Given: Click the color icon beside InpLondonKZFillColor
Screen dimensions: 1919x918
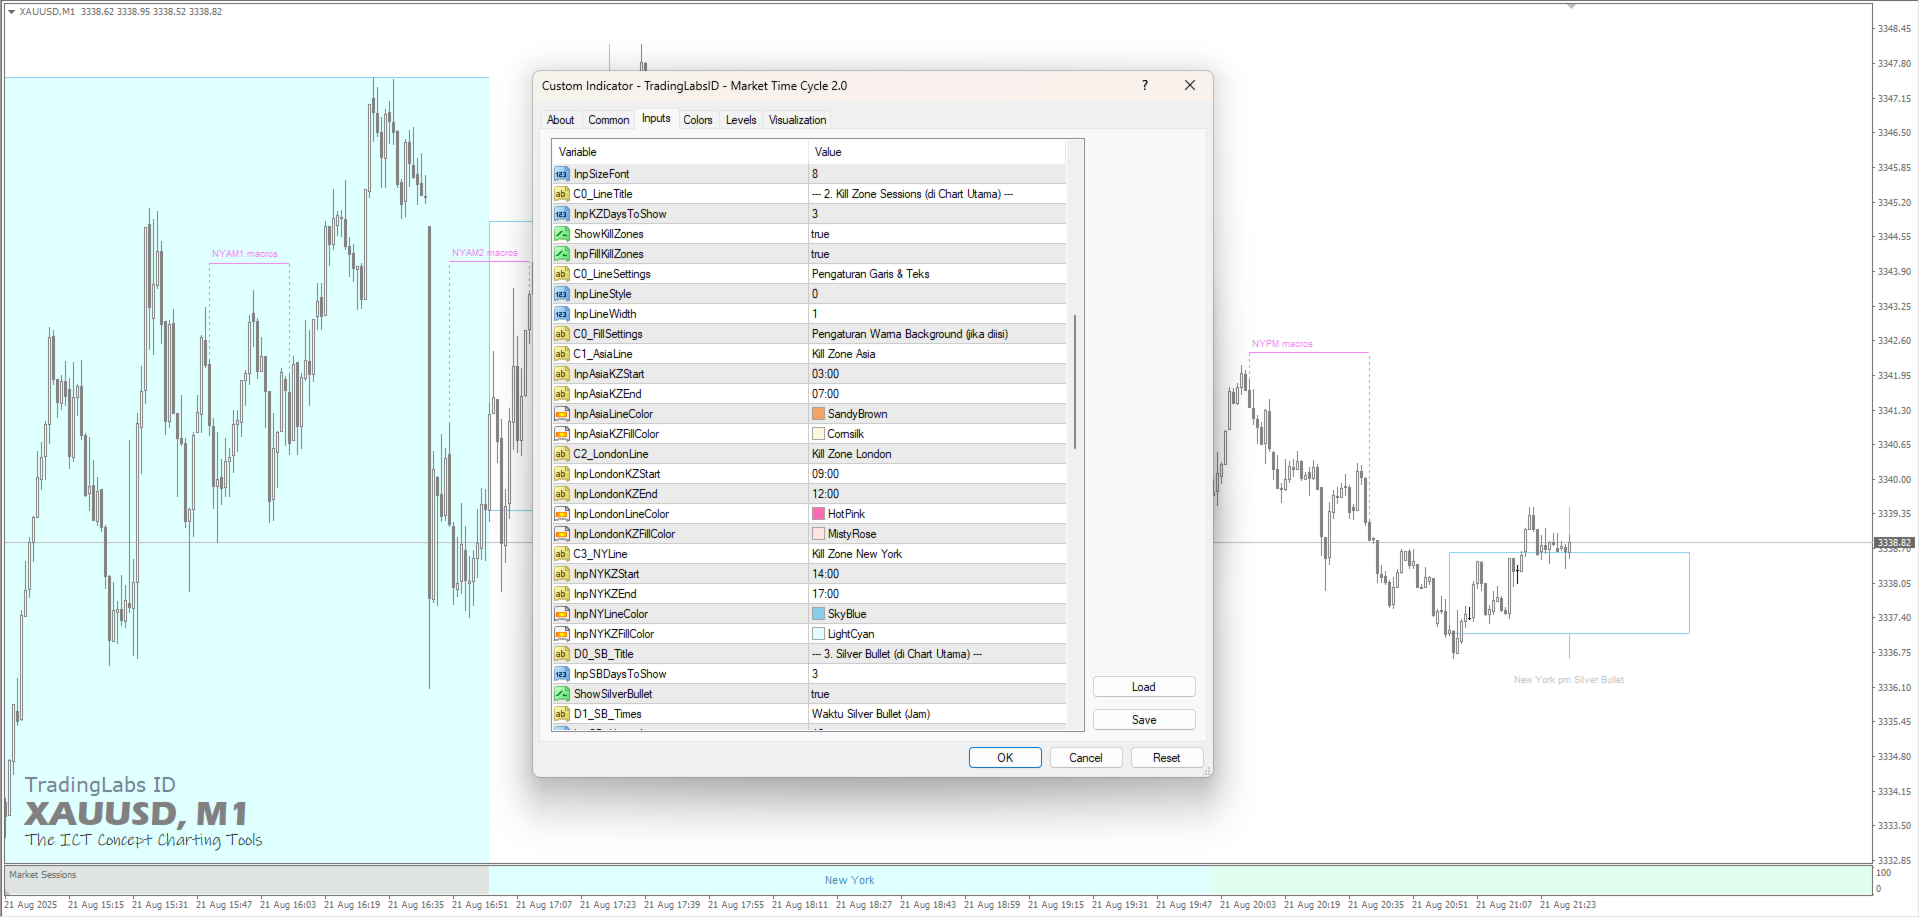Looking at the screenshot, I should coord(561,534).
